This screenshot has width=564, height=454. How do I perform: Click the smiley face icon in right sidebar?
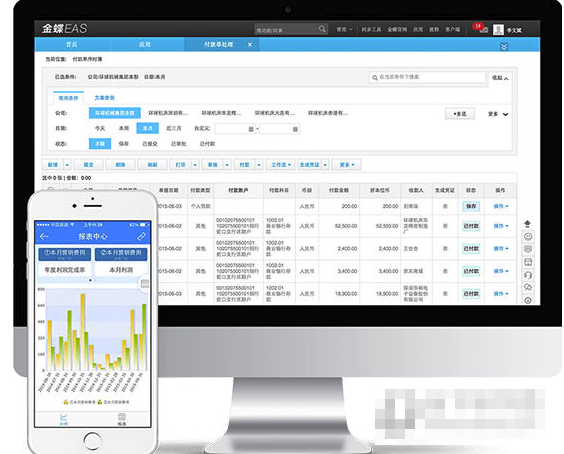tap(528, 237)
